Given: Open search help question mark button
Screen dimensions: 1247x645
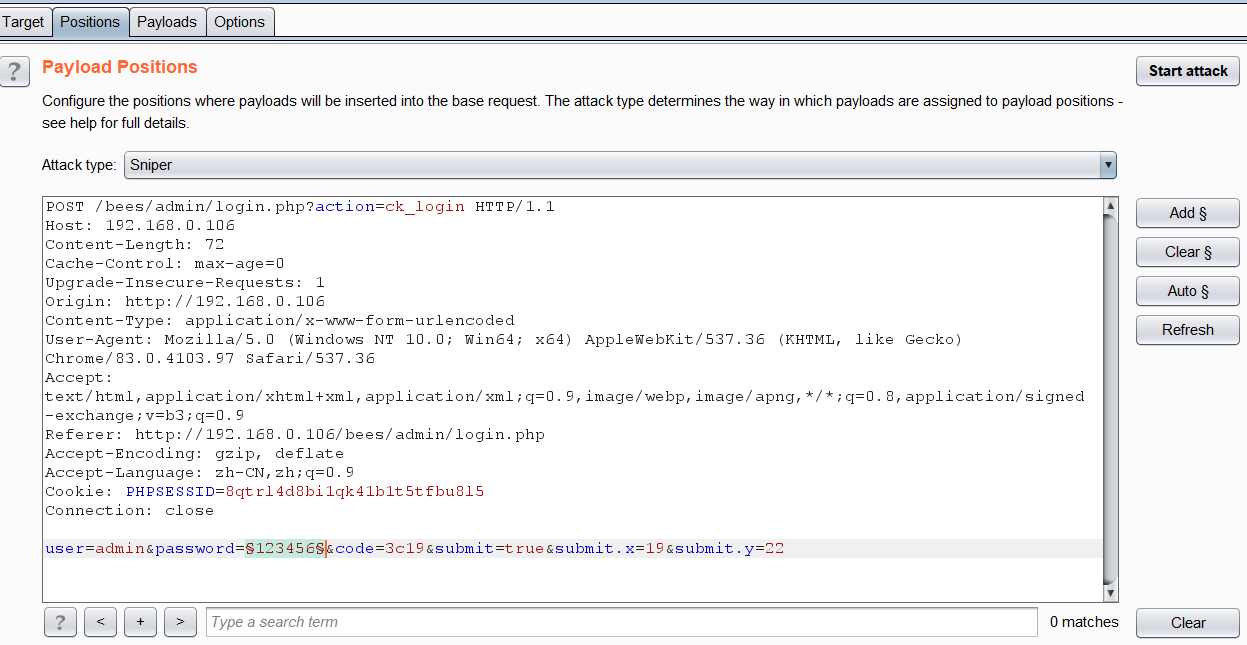Looking at the screenshot, I should (x=60, y=622).
